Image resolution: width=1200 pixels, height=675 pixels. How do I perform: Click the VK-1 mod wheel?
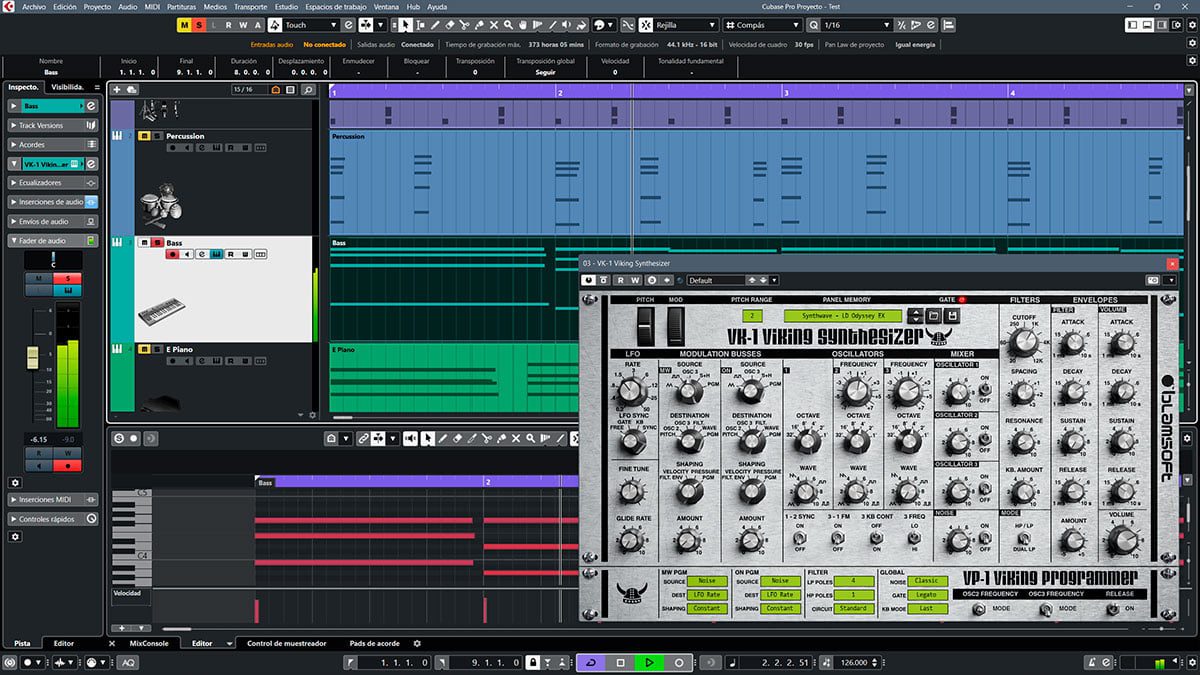click(678, 326)
